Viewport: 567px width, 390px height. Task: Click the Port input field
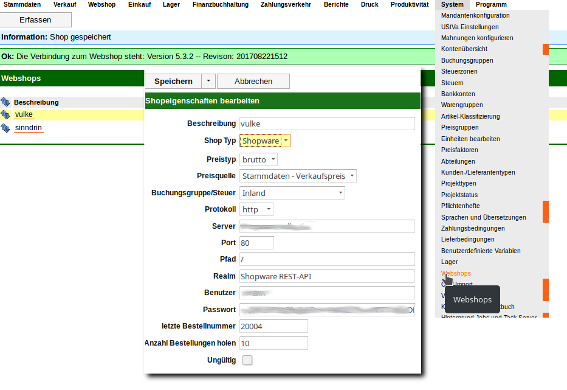coord(256,243)
